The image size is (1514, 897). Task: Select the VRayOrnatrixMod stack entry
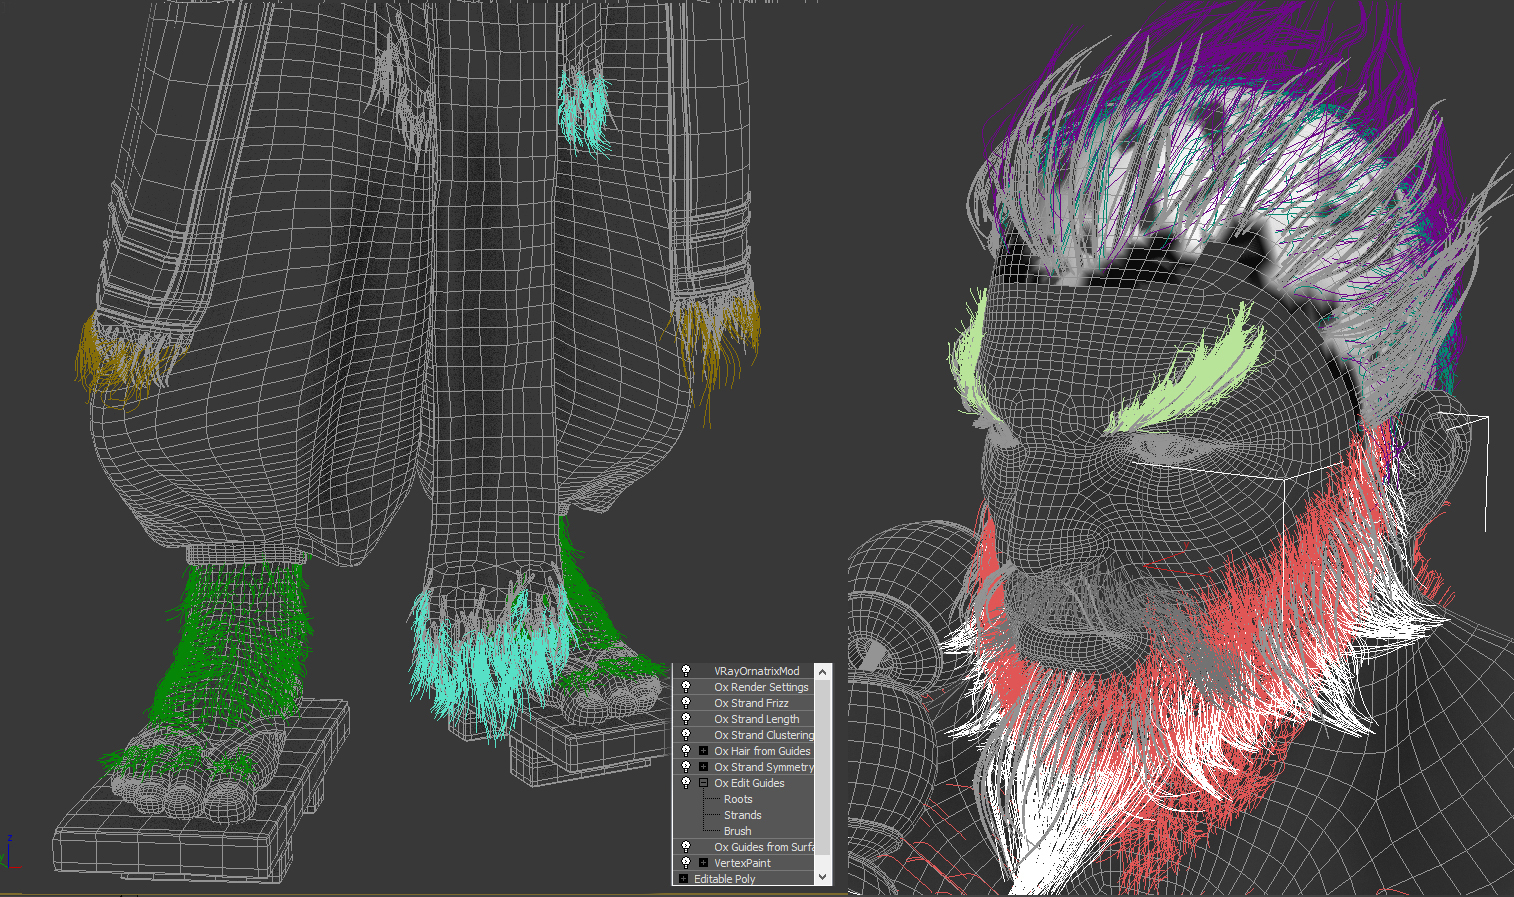(756, 671)
